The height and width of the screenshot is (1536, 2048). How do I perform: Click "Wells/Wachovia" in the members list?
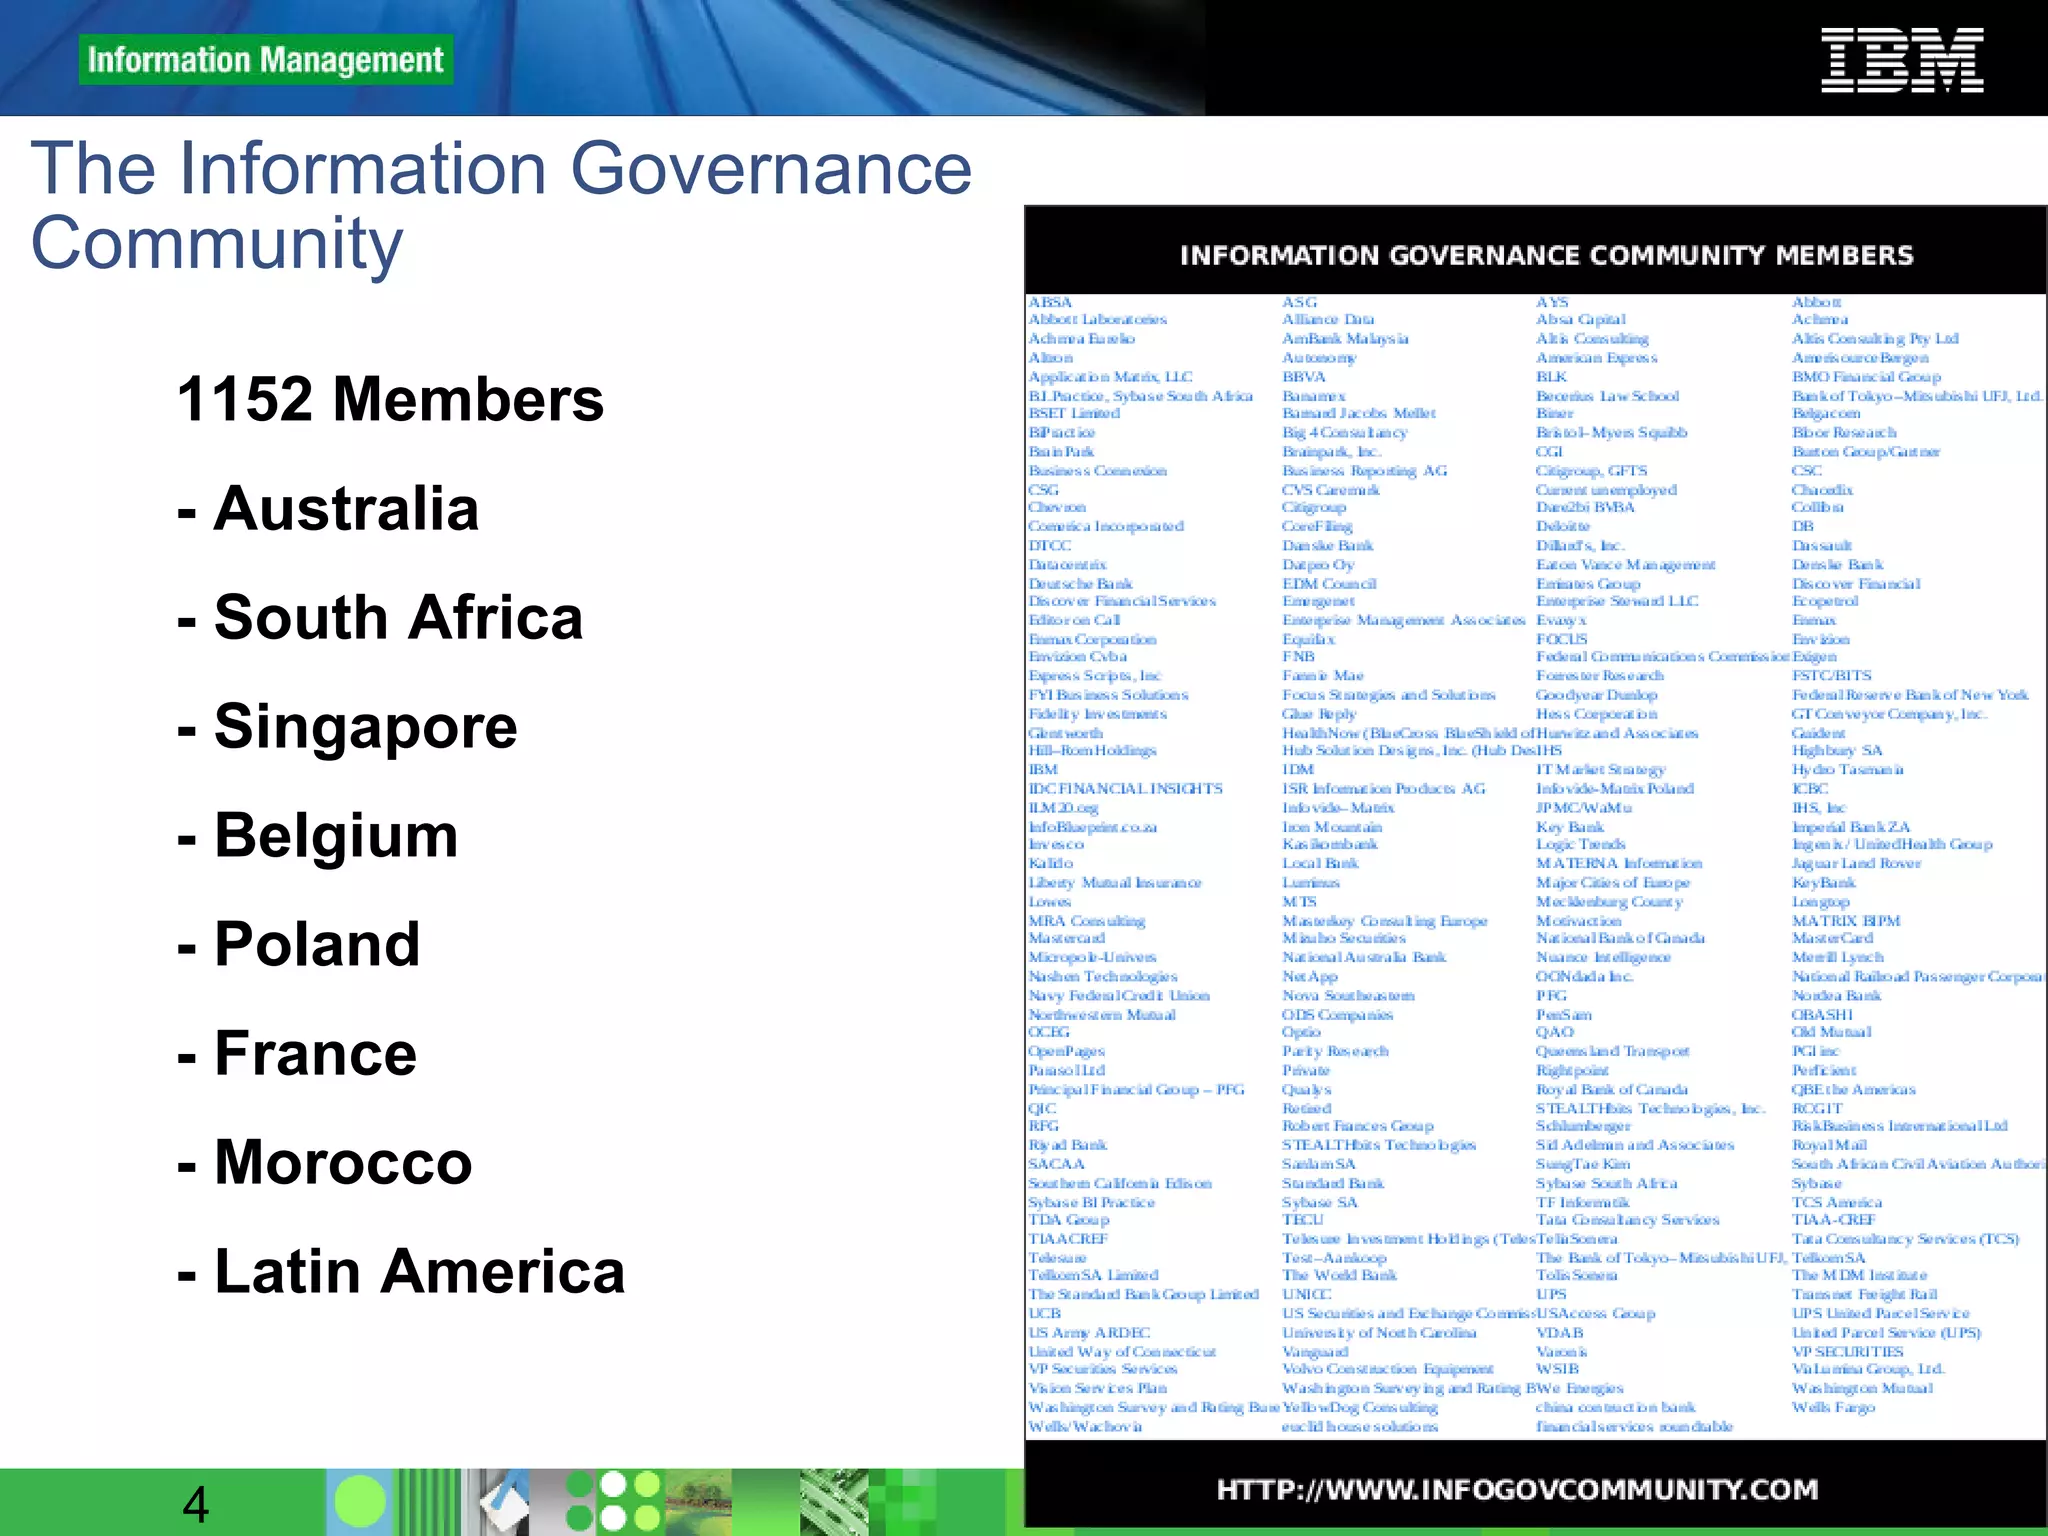tap(1085, 1427)
